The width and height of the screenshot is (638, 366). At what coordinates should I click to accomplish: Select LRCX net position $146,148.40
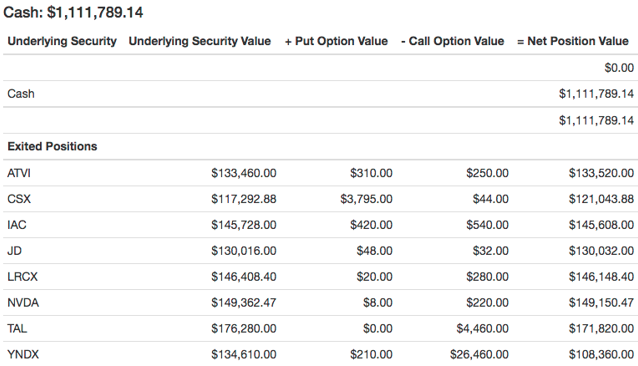click(601, 277)
